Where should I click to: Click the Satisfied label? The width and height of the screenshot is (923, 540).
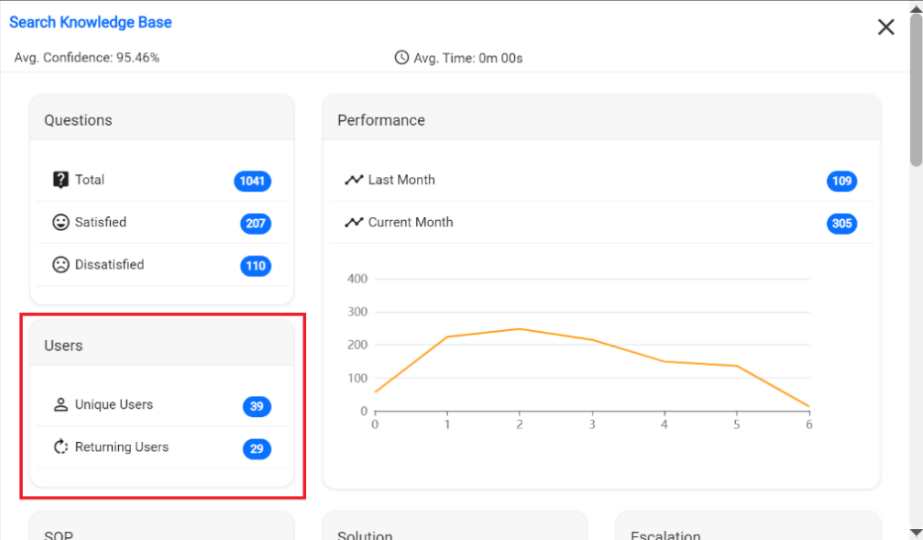tap(101, 222)
